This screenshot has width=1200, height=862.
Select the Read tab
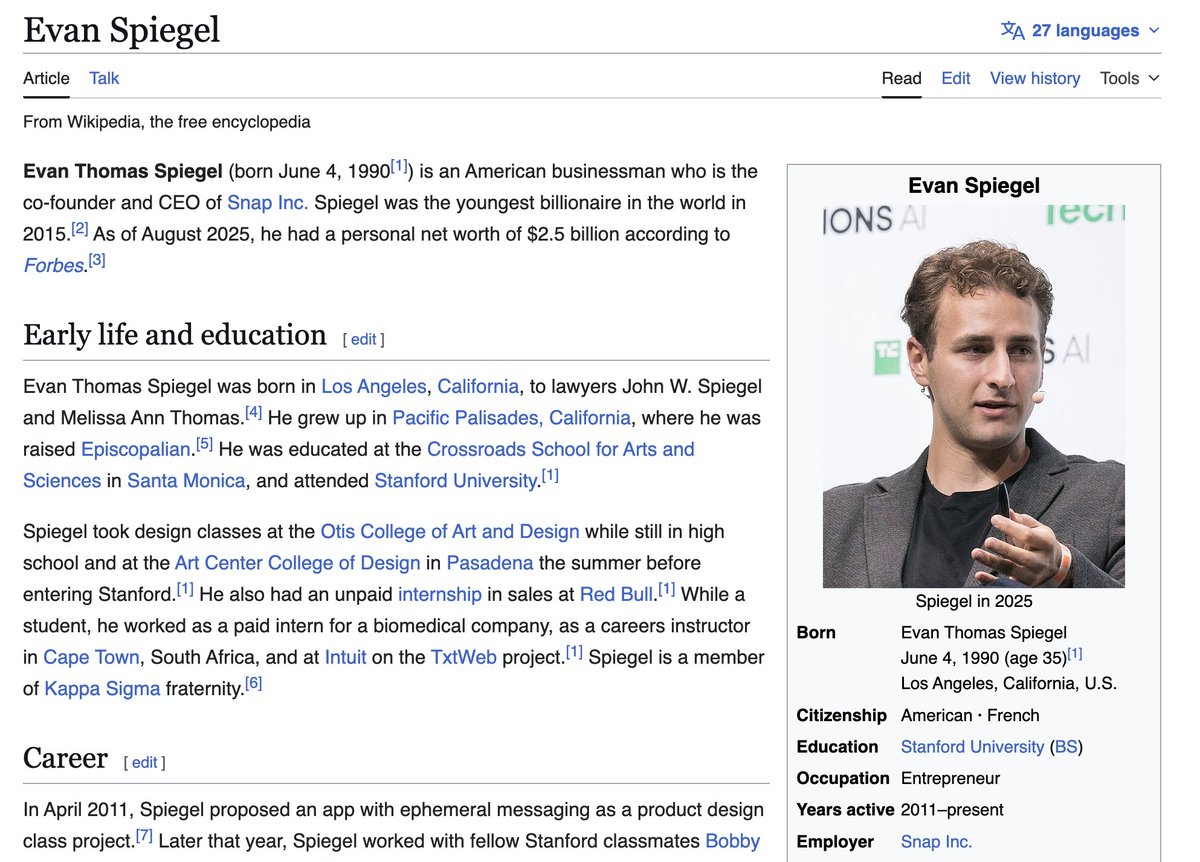pos(901,78)
